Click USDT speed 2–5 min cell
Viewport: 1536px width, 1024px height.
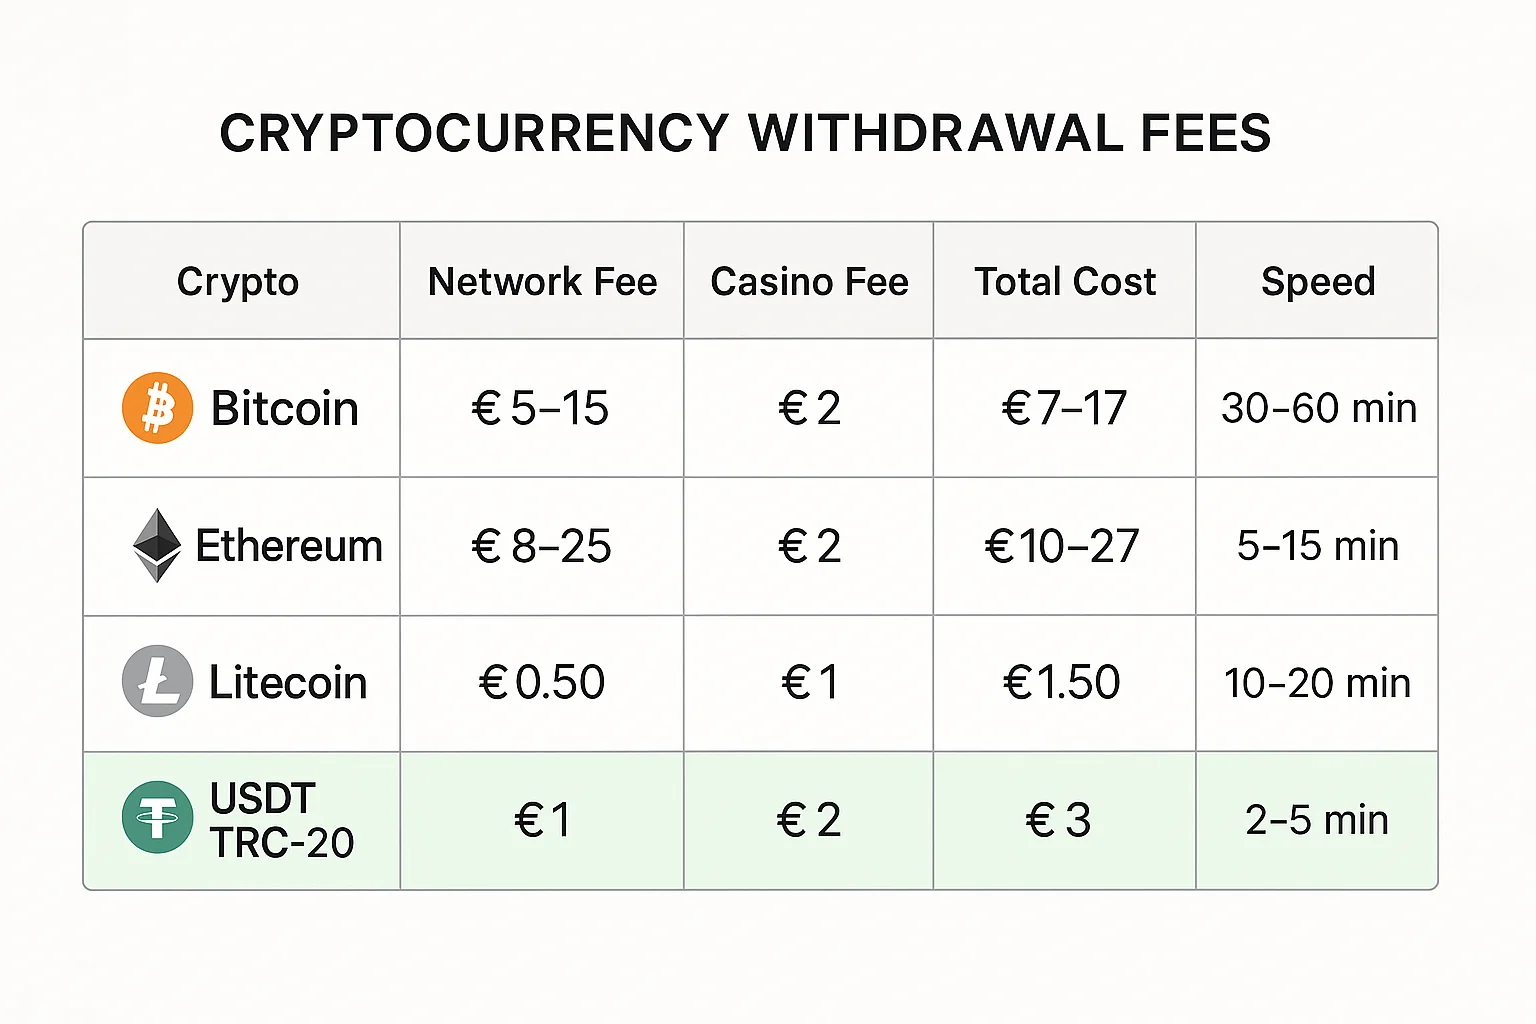pos(1316,820)
